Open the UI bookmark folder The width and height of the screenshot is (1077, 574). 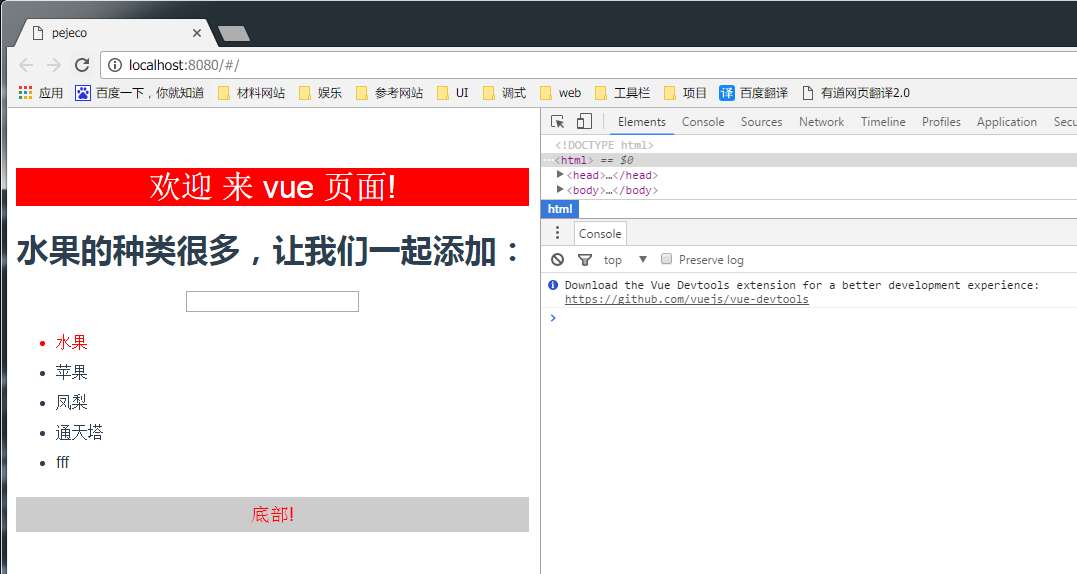453,93
